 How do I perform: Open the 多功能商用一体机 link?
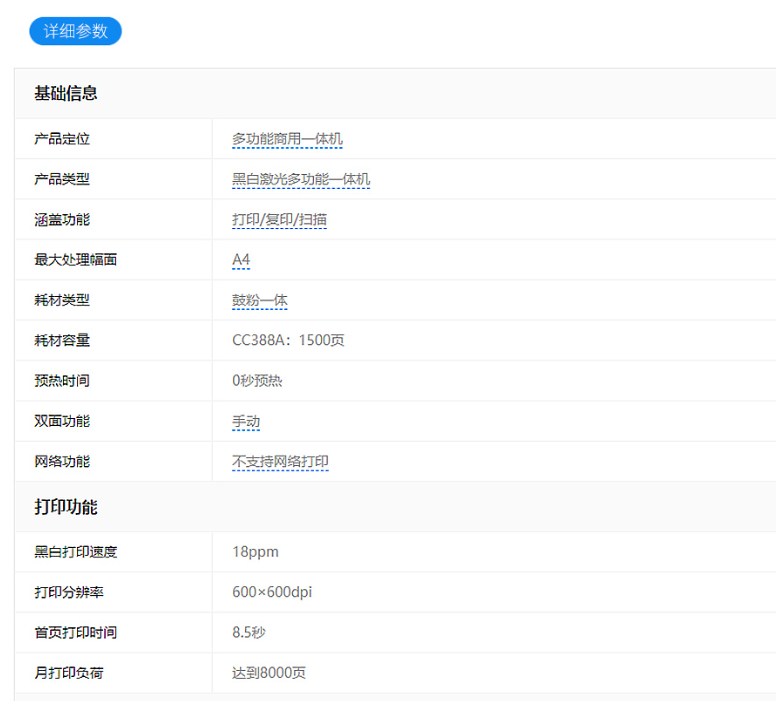(287, 139)
